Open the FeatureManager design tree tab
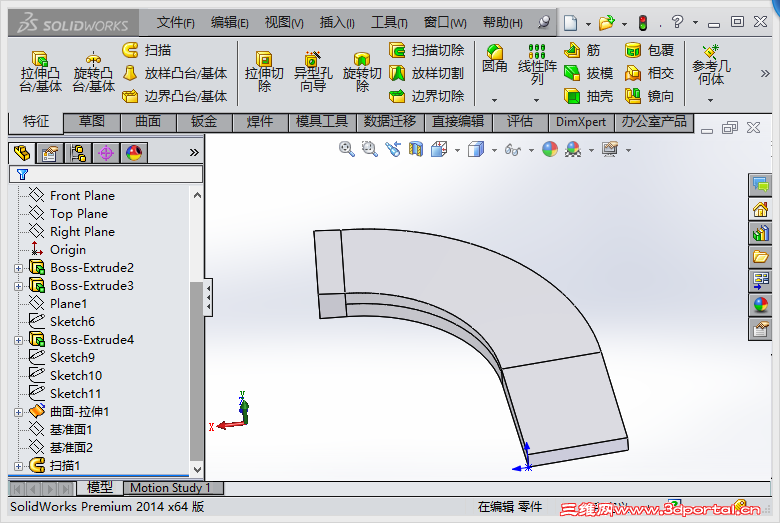The height and width of the screenshot is (523, 780). (22, 153)
